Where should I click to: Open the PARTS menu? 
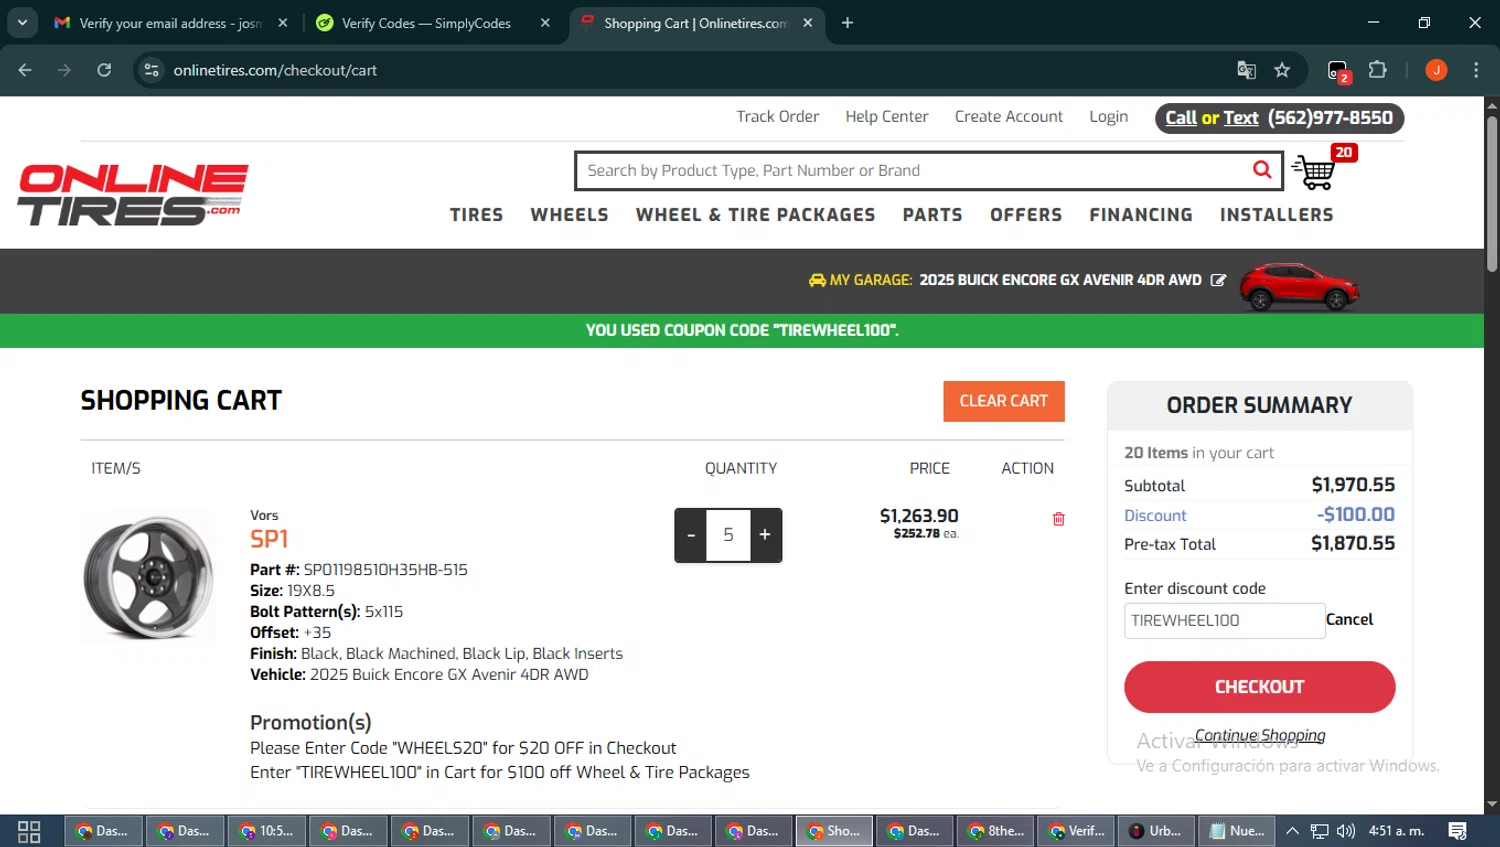click(x=932, y=215)
